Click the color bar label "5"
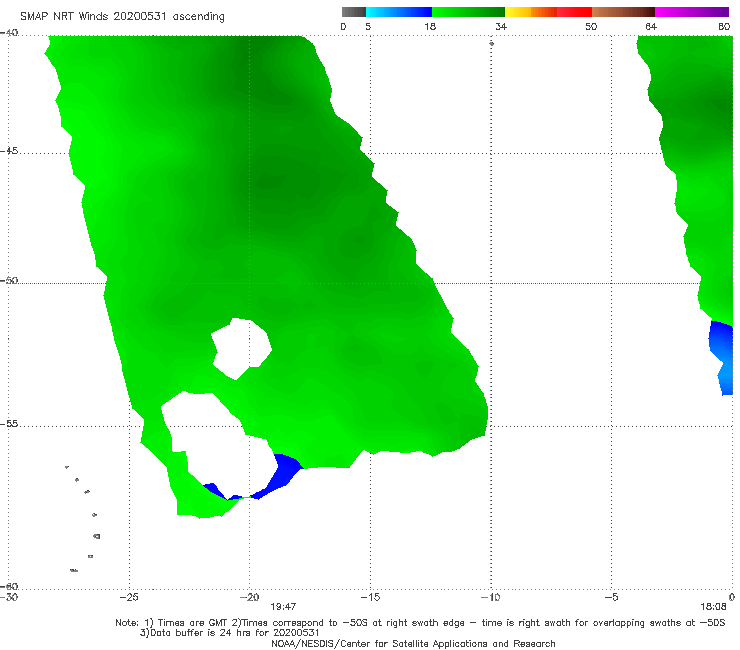 coord(368,27)
